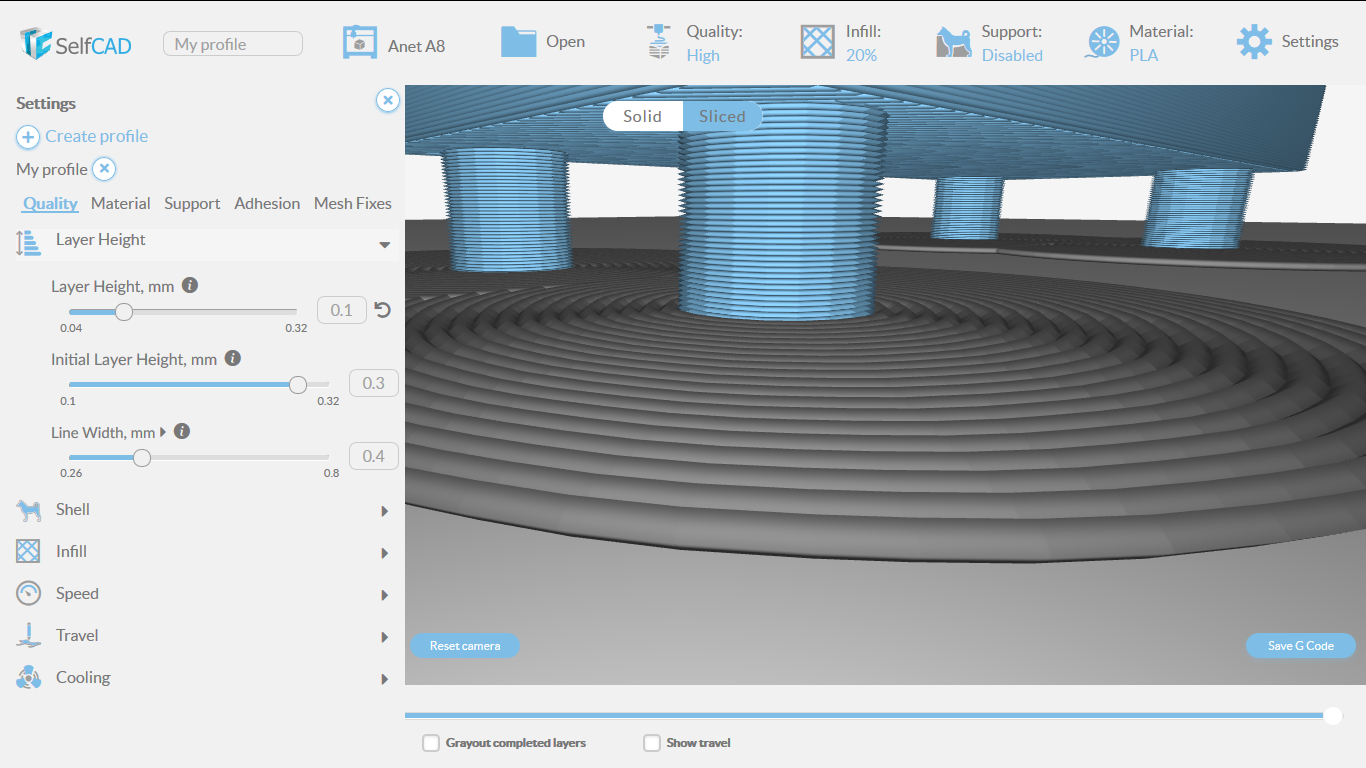Expand the Speed section arrow
The height and width of the screenshot is (768, 1366).
point(384,595)
